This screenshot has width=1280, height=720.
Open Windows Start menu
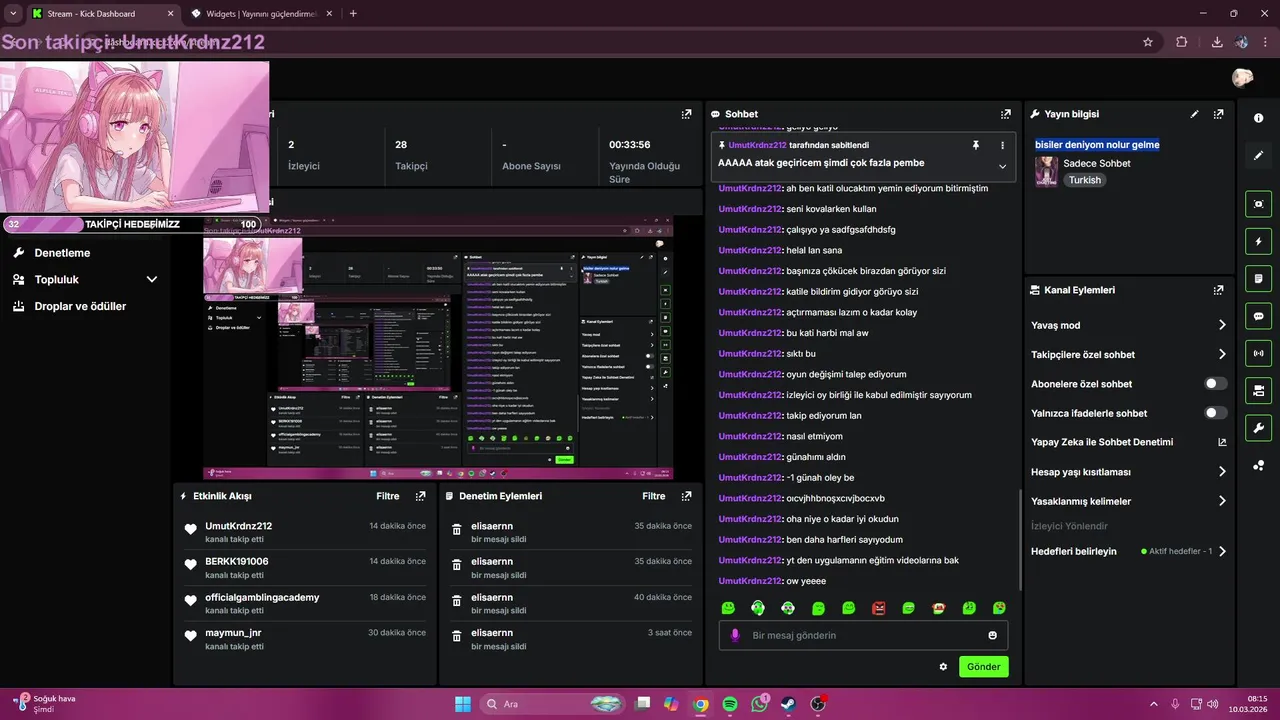463,704
